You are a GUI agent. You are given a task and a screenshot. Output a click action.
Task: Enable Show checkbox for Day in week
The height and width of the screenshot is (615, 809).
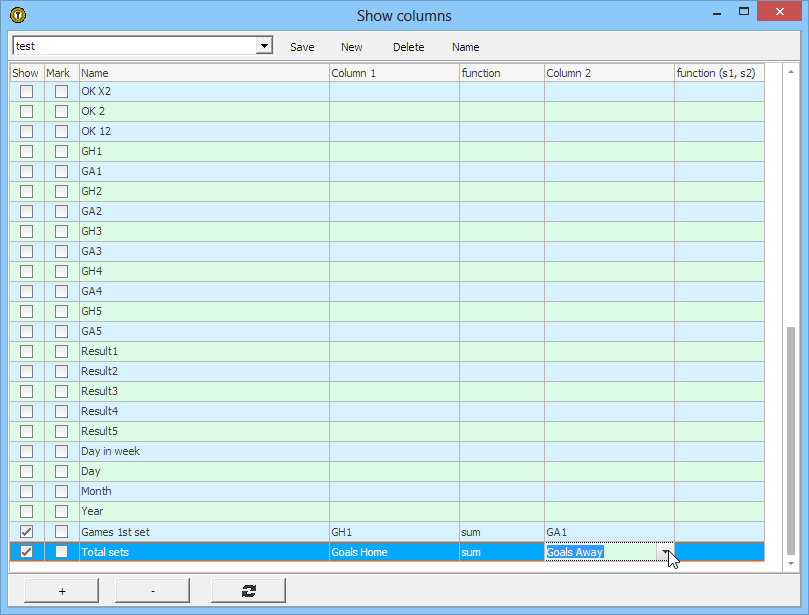click(27, 451)
